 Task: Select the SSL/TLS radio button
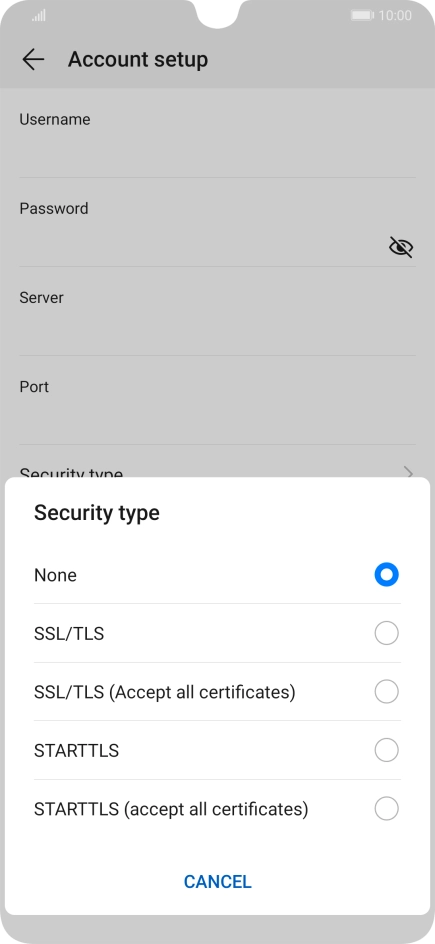click(x=386, y=633)
